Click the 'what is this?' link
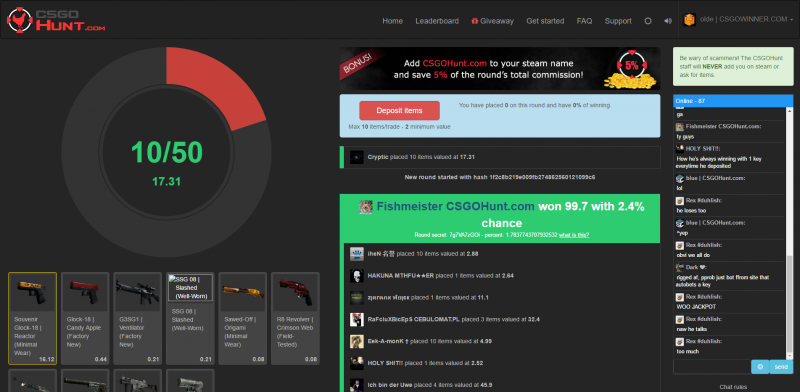 (574, 235)
